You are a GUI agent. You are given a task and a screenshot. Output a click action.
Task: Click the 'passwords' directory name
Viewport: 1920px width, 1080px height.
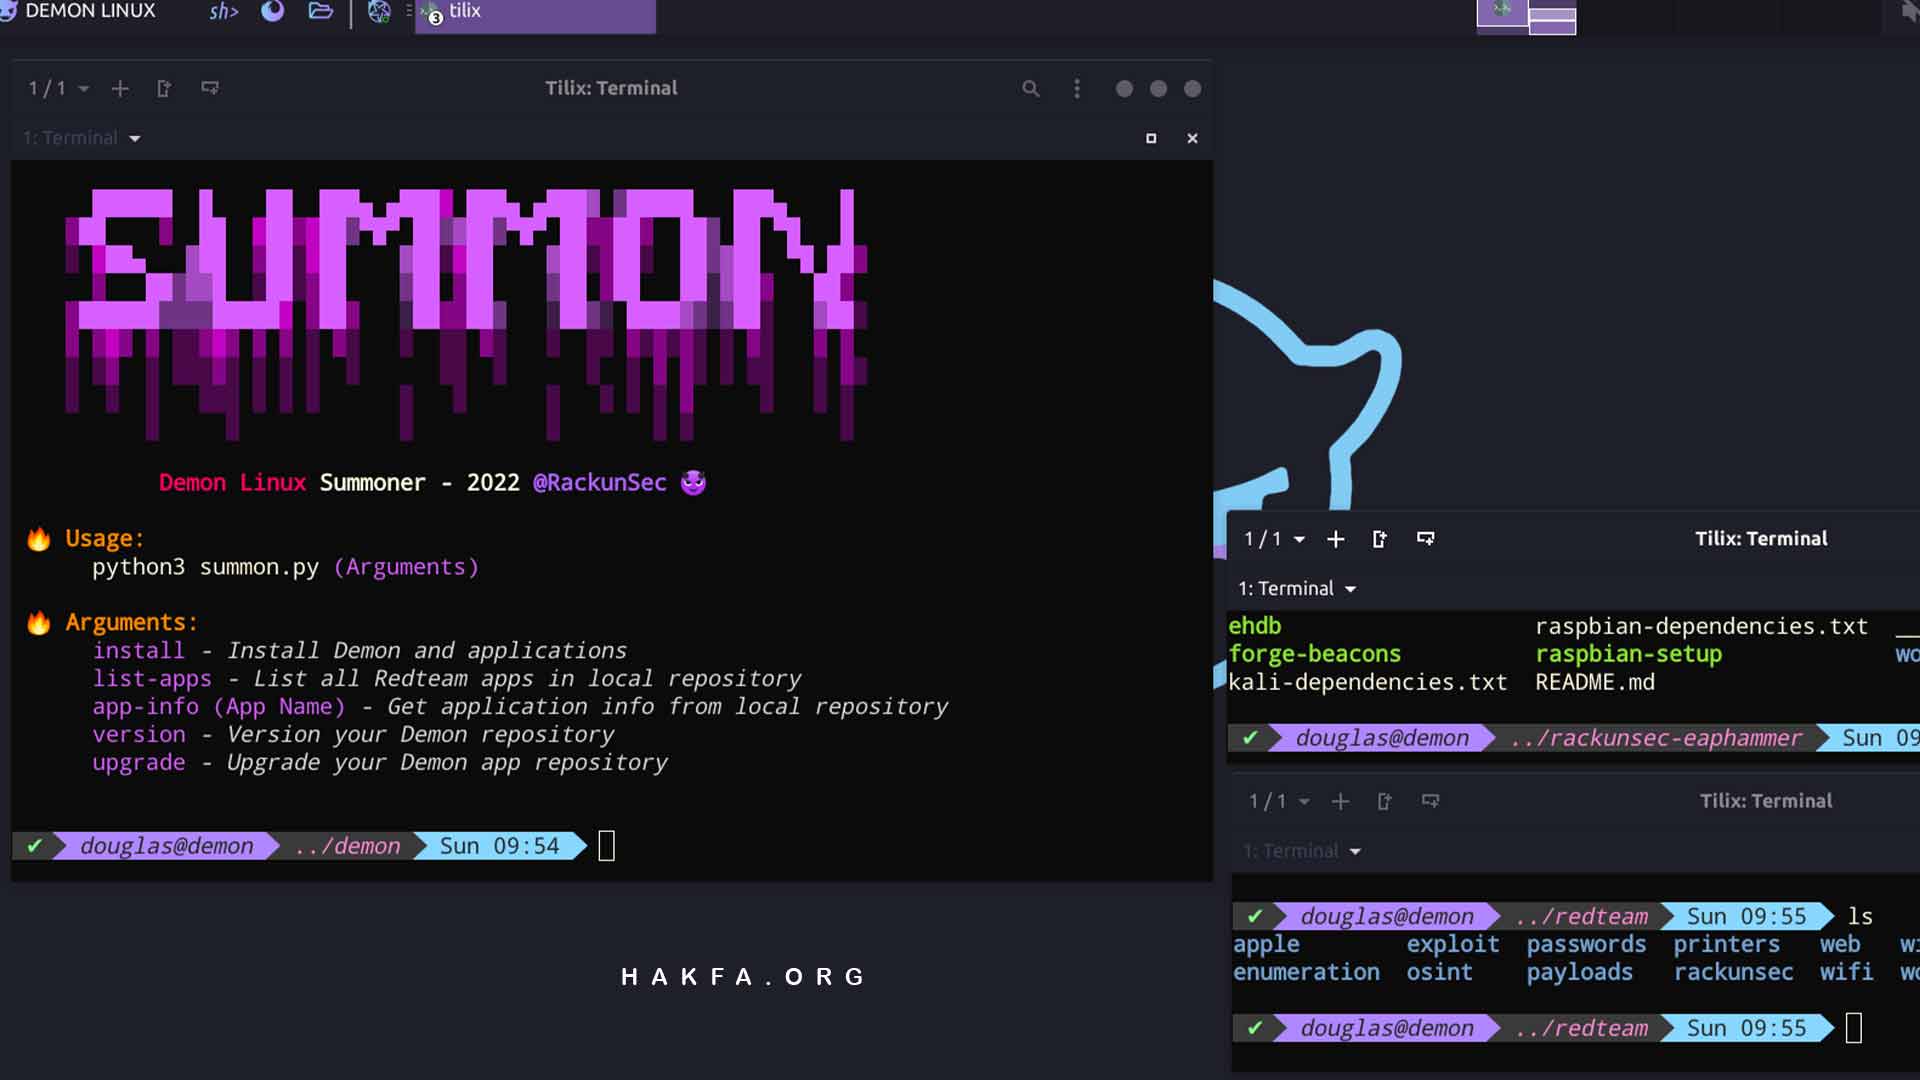coord(1586,945)
